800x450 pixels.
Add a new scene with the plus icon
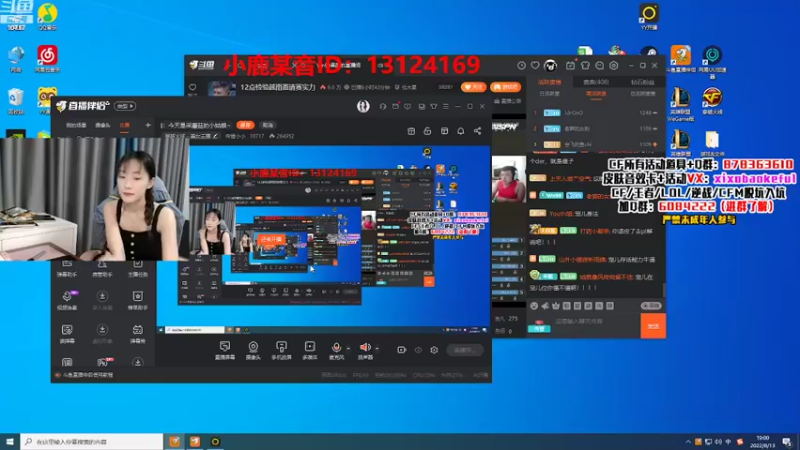pyautogui.click(x=148, y=125)
